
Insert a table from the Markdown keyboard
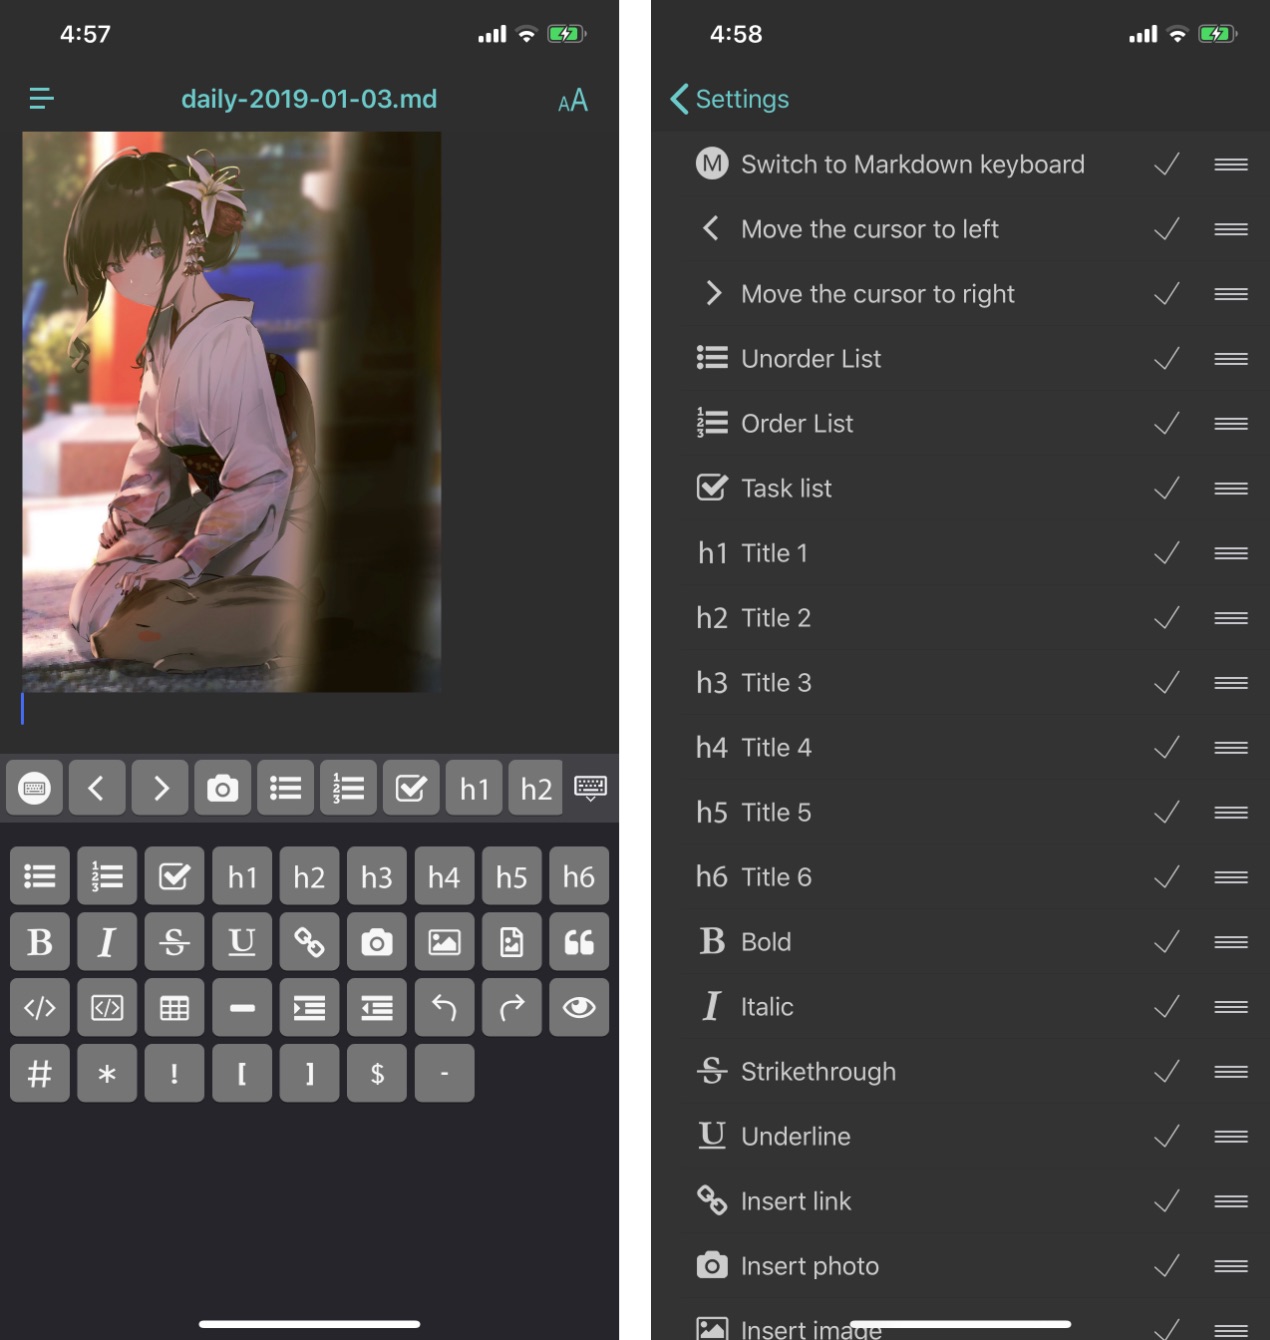(x=174, y=1007)
